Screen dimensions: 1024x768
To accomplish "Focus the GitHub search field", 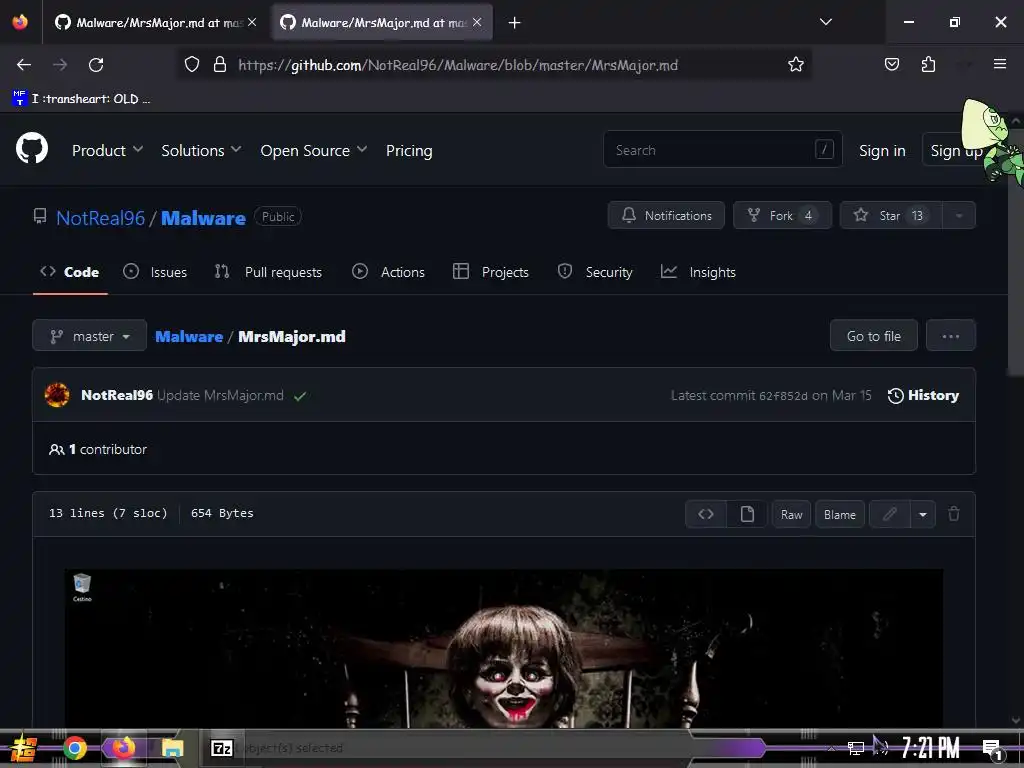I will pyautogui.click(x=722, y=150).
